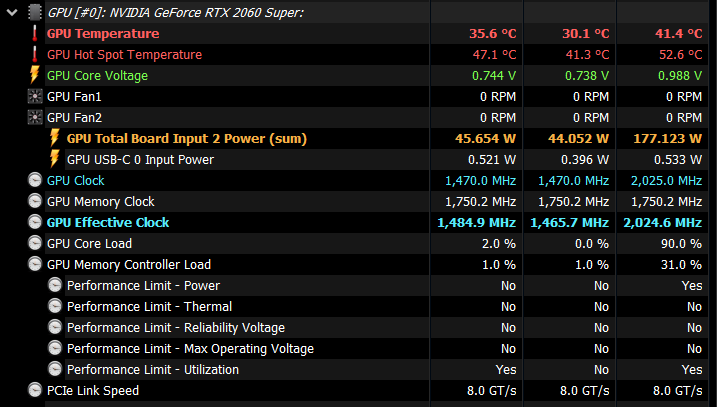Click the icon beside Performance Limit - Utilization
The image size is (717, 407).
click(x=55, y=370)
